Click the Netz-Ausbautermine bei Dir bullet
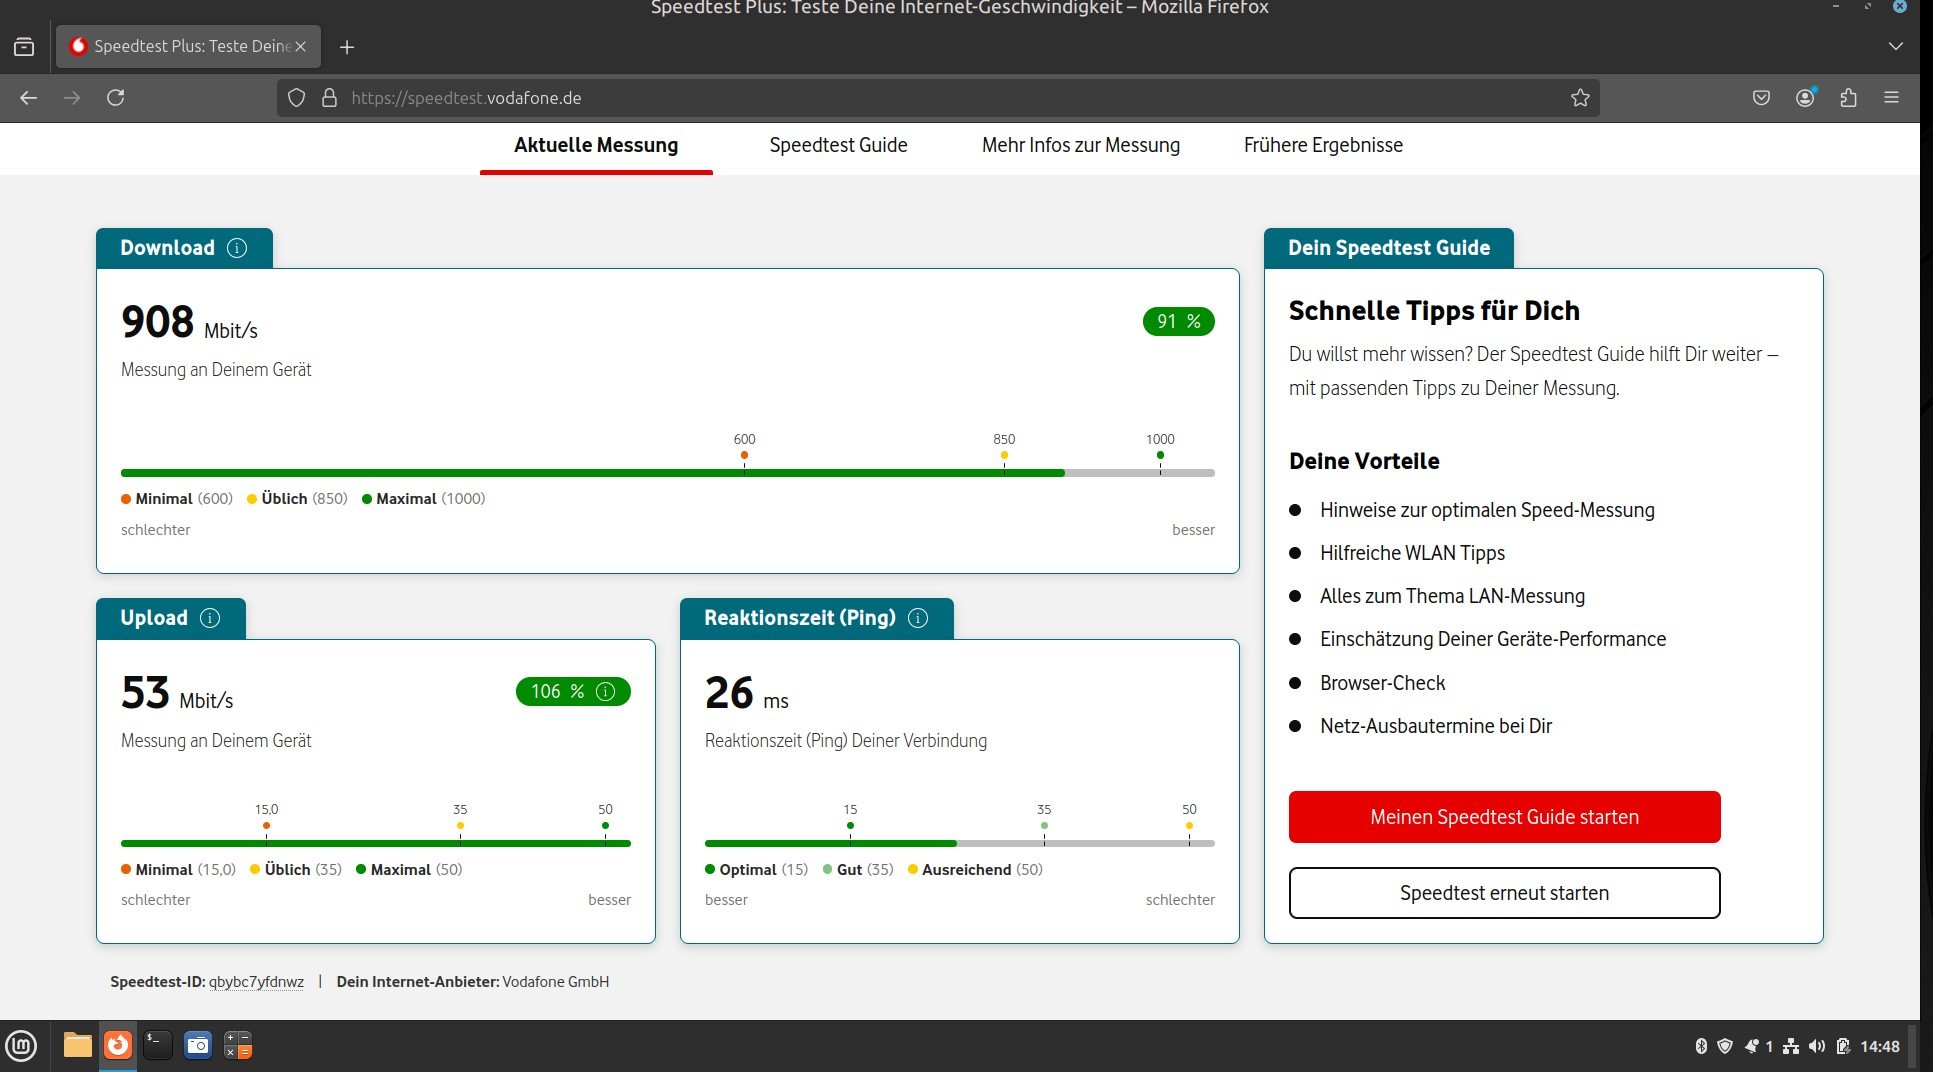Viewport: 1933px width, 1072px height. pyautogui.click(x=1436, y=726)
